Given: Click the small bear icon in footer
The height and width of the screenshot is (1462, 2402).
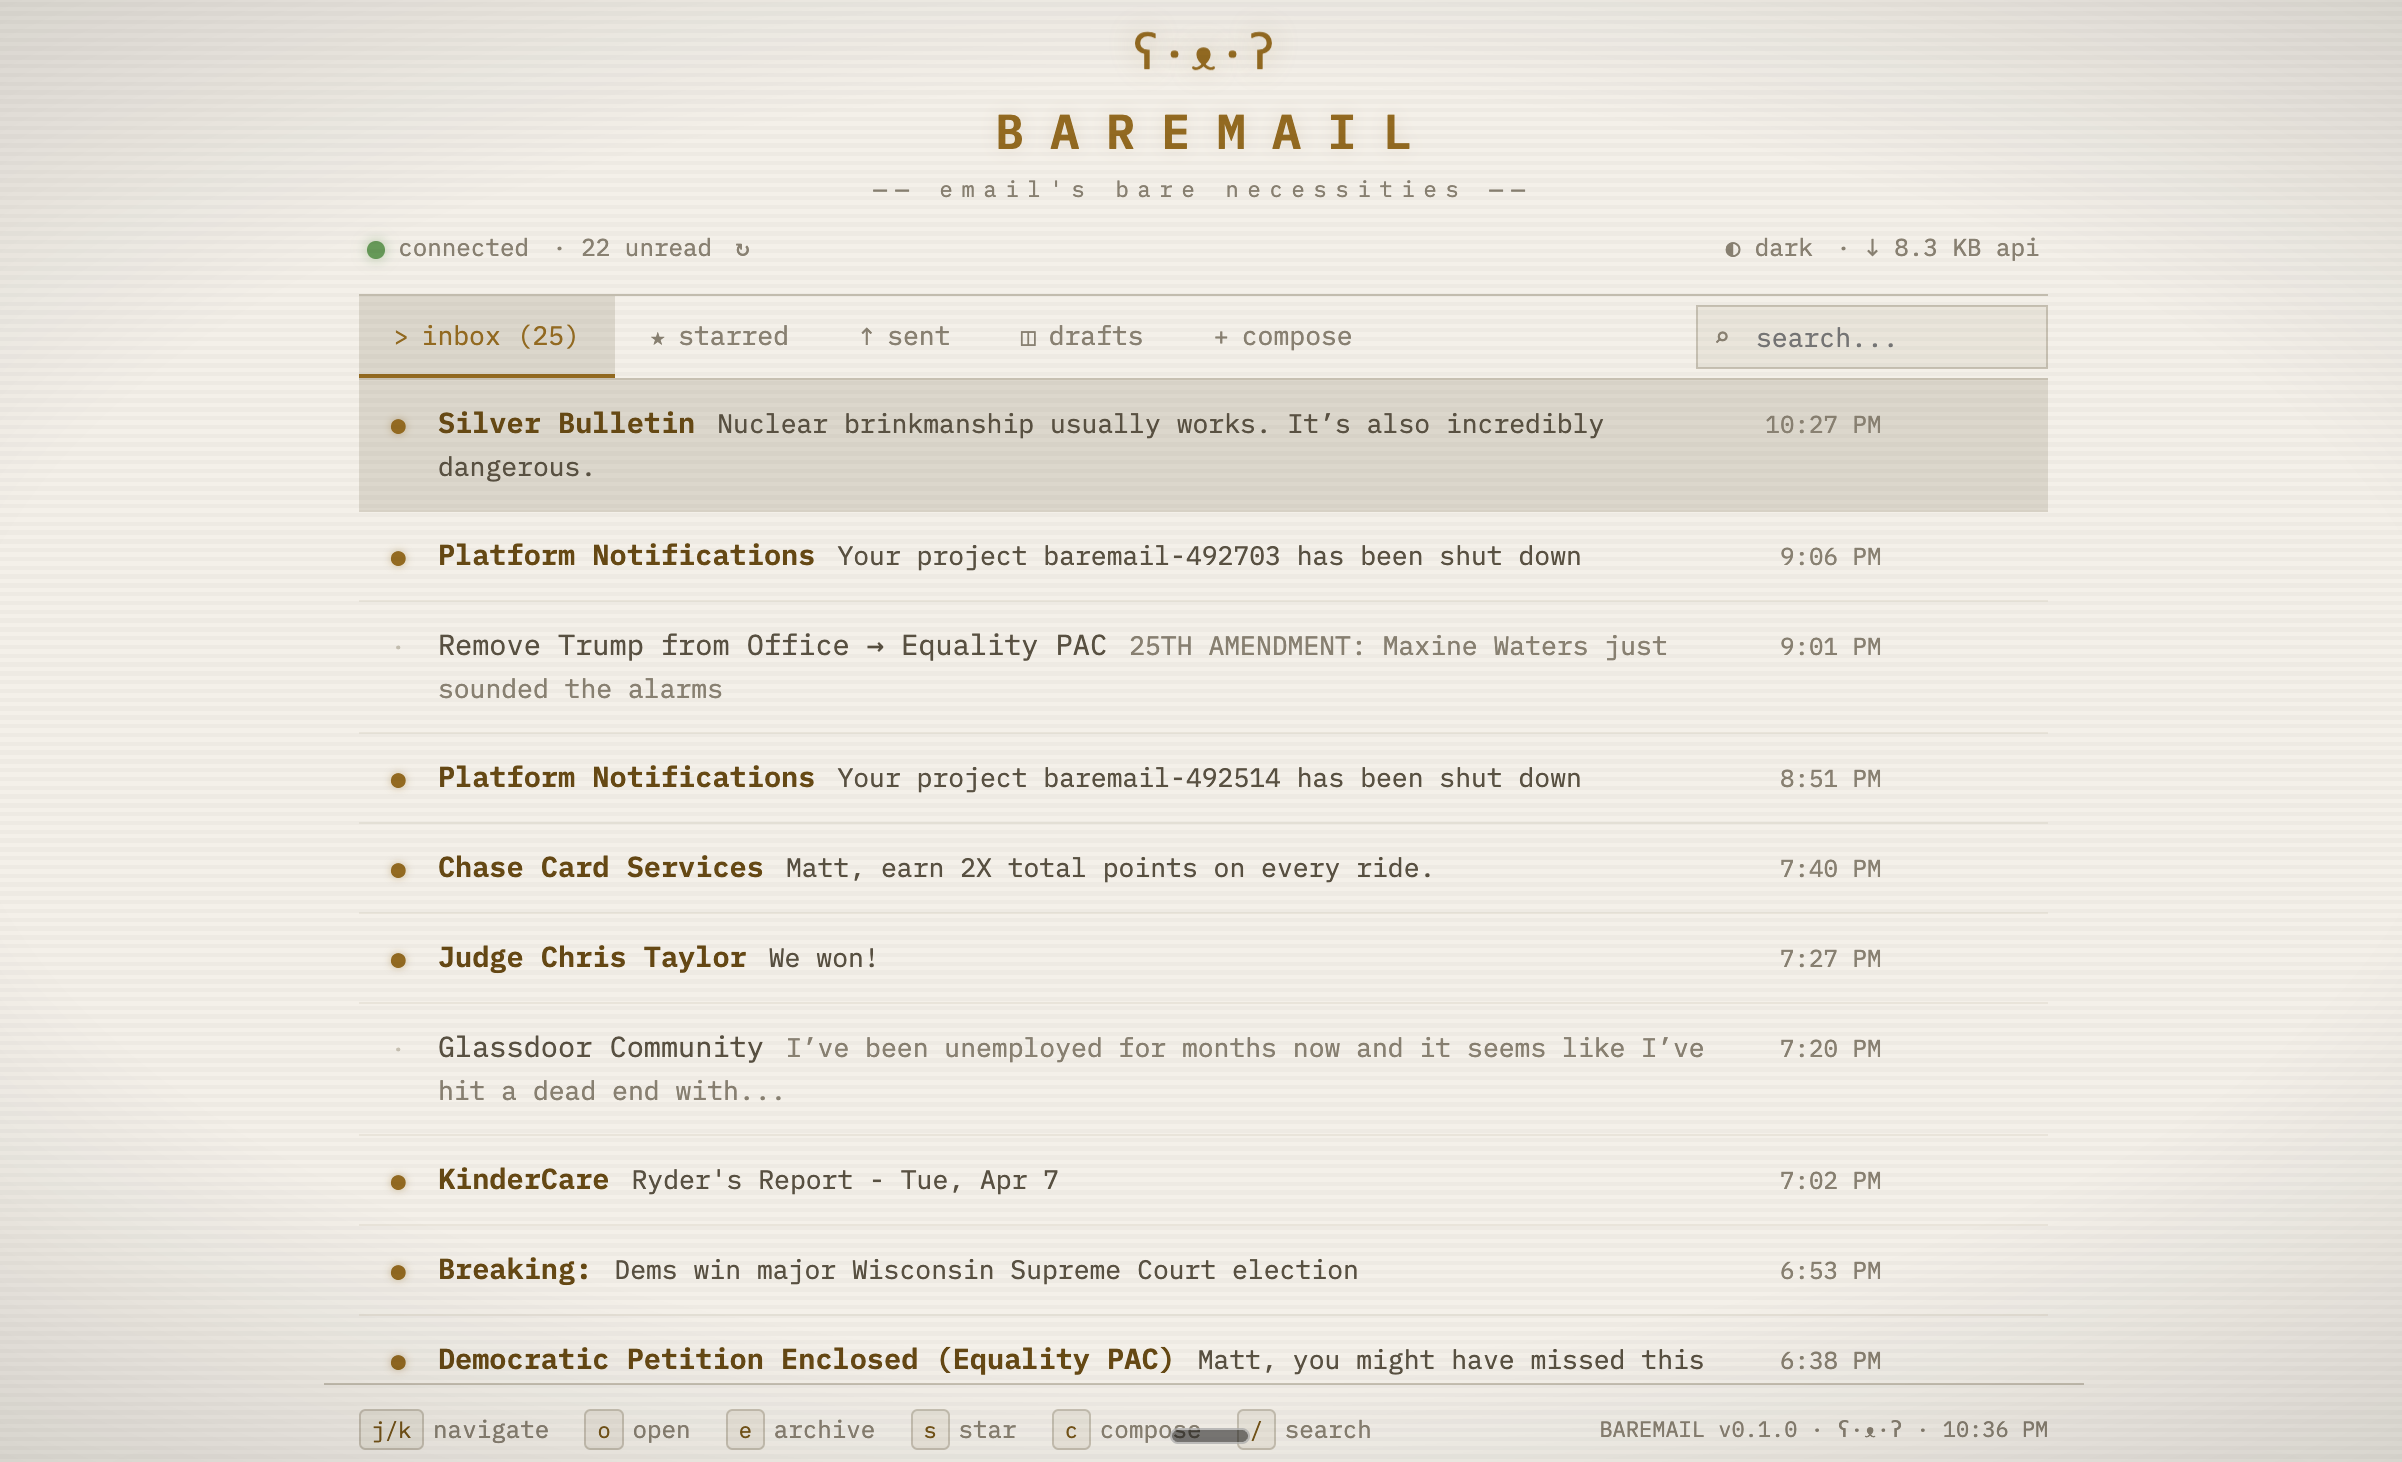Looking at the screenshot, I should point(1869,1430).
